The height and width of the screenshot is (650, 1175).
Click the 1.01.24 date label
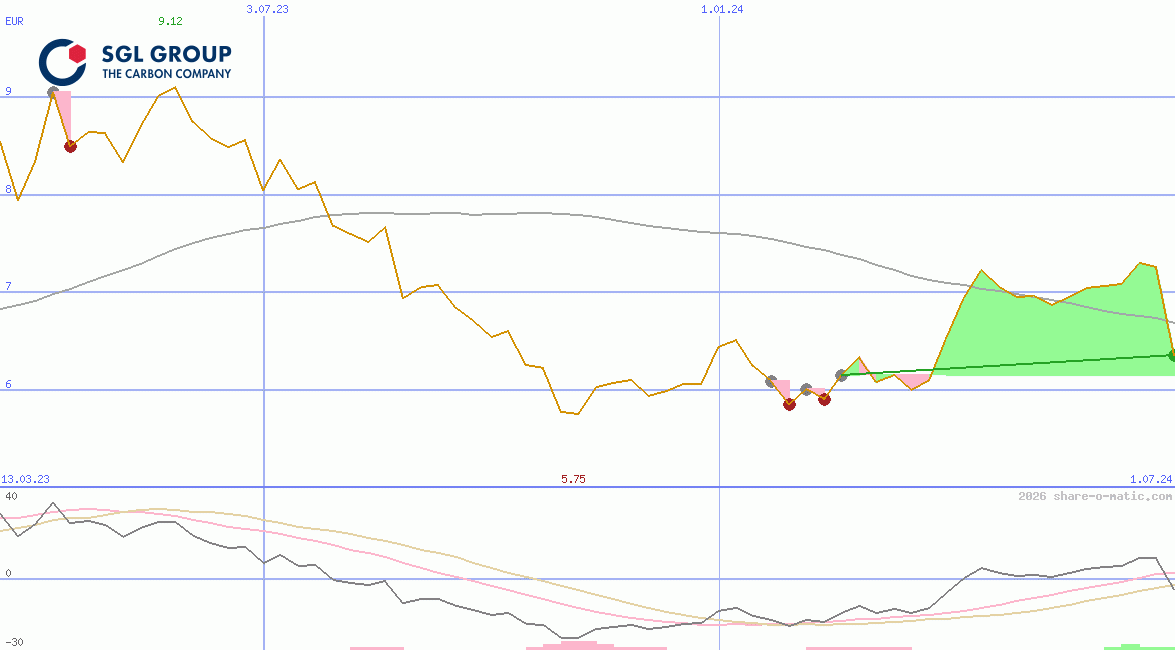723,9
